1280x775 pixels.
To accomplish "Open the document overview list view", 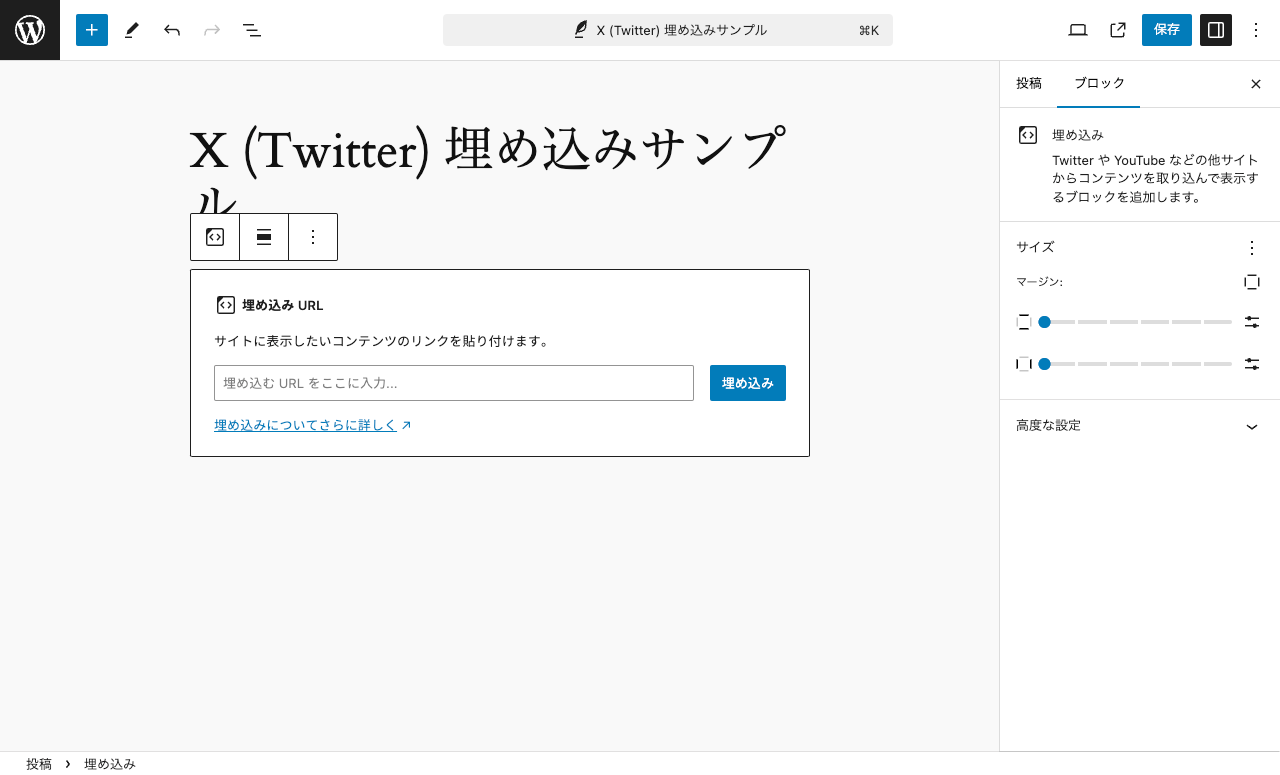I will point(252,30).
